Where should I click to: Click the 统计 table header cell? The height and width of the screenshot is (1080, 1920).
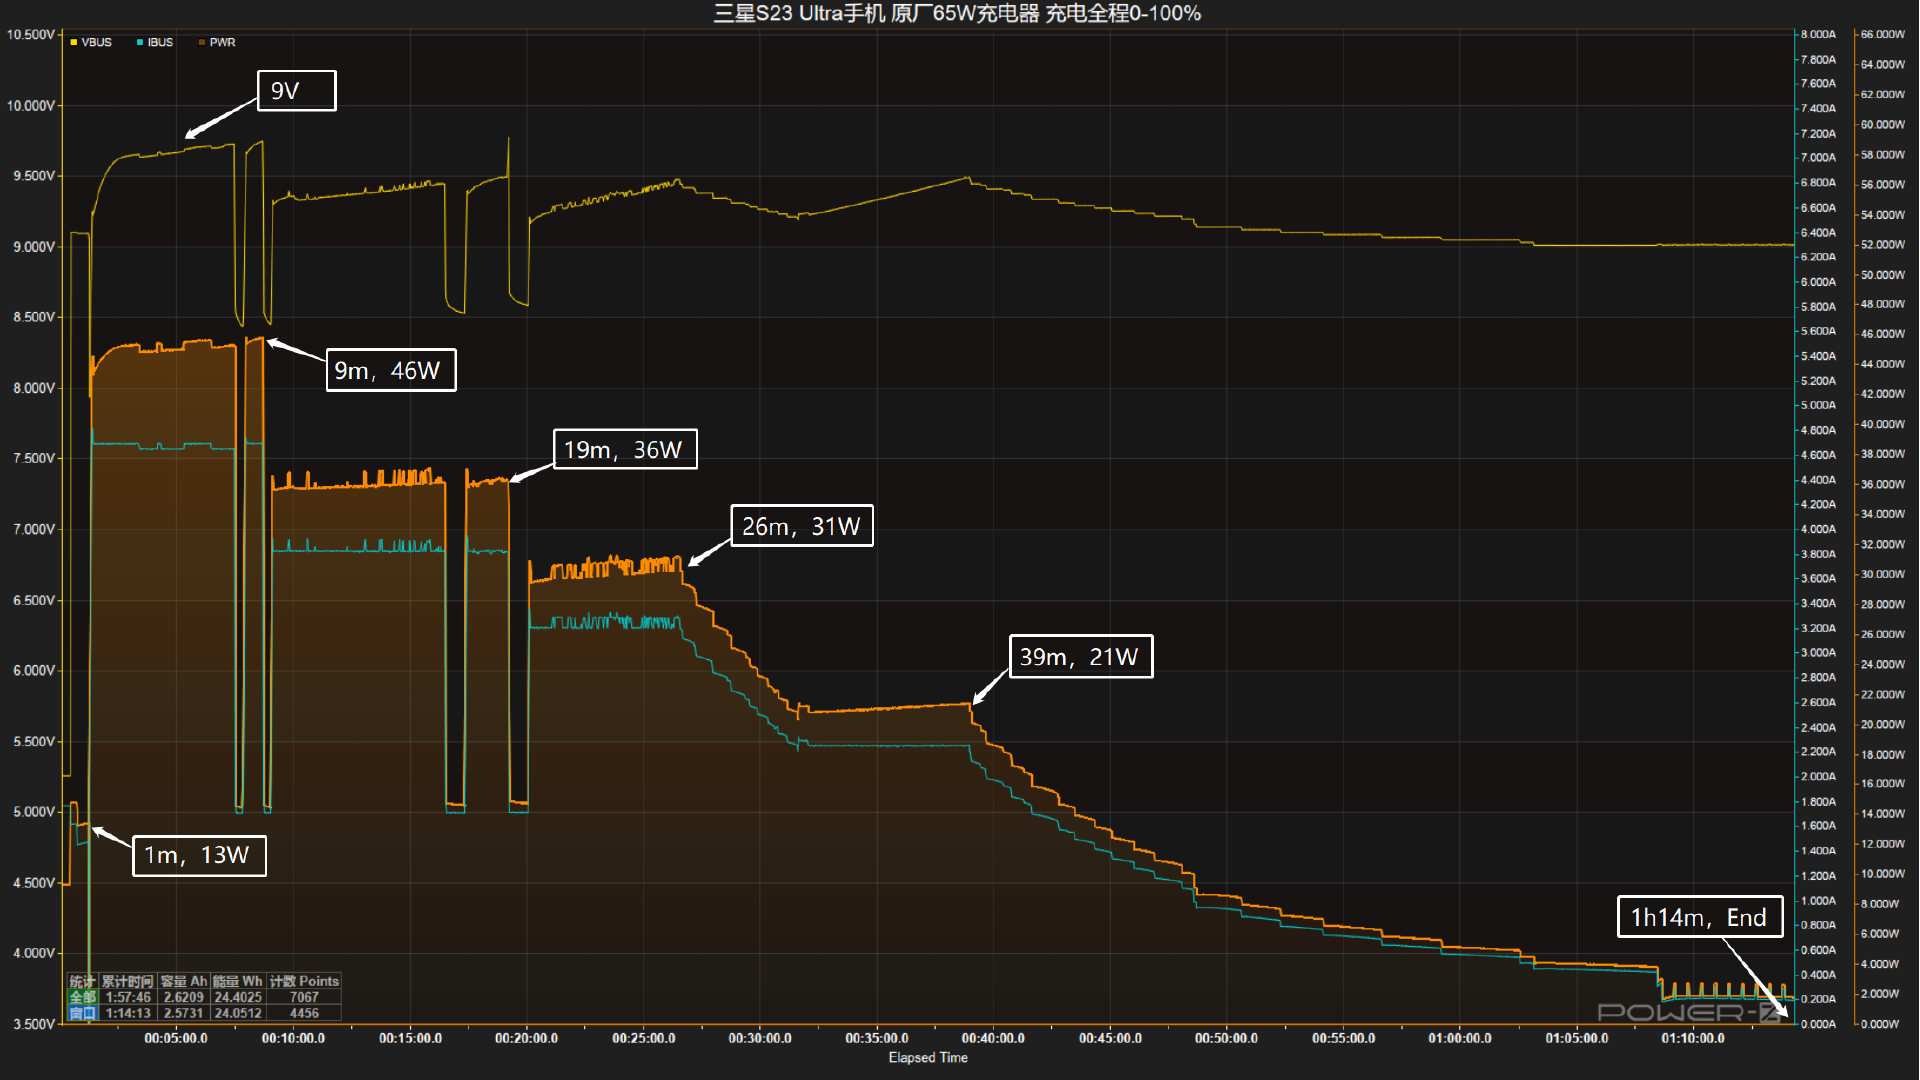(82, 982)
